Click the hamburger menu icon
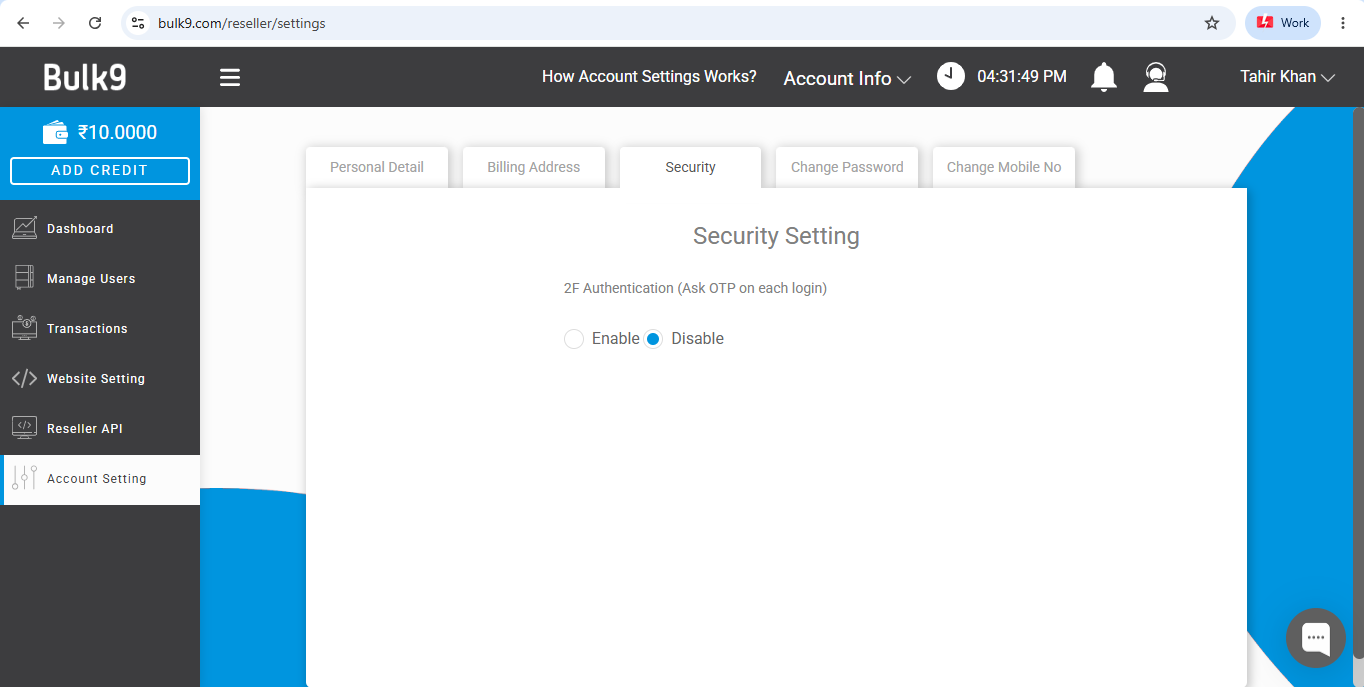The height and width of the screenshot is (687, 1364). (x=230, y=77)
